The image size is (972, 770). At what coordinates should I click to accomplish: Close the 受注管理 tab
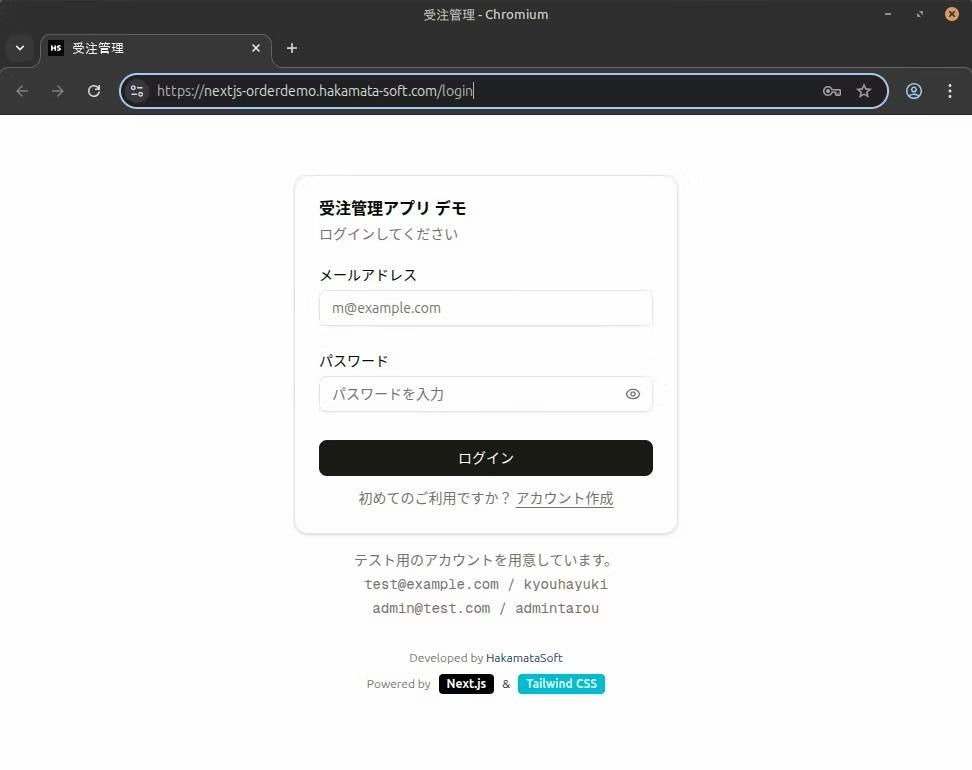click(x=255, y=48)
